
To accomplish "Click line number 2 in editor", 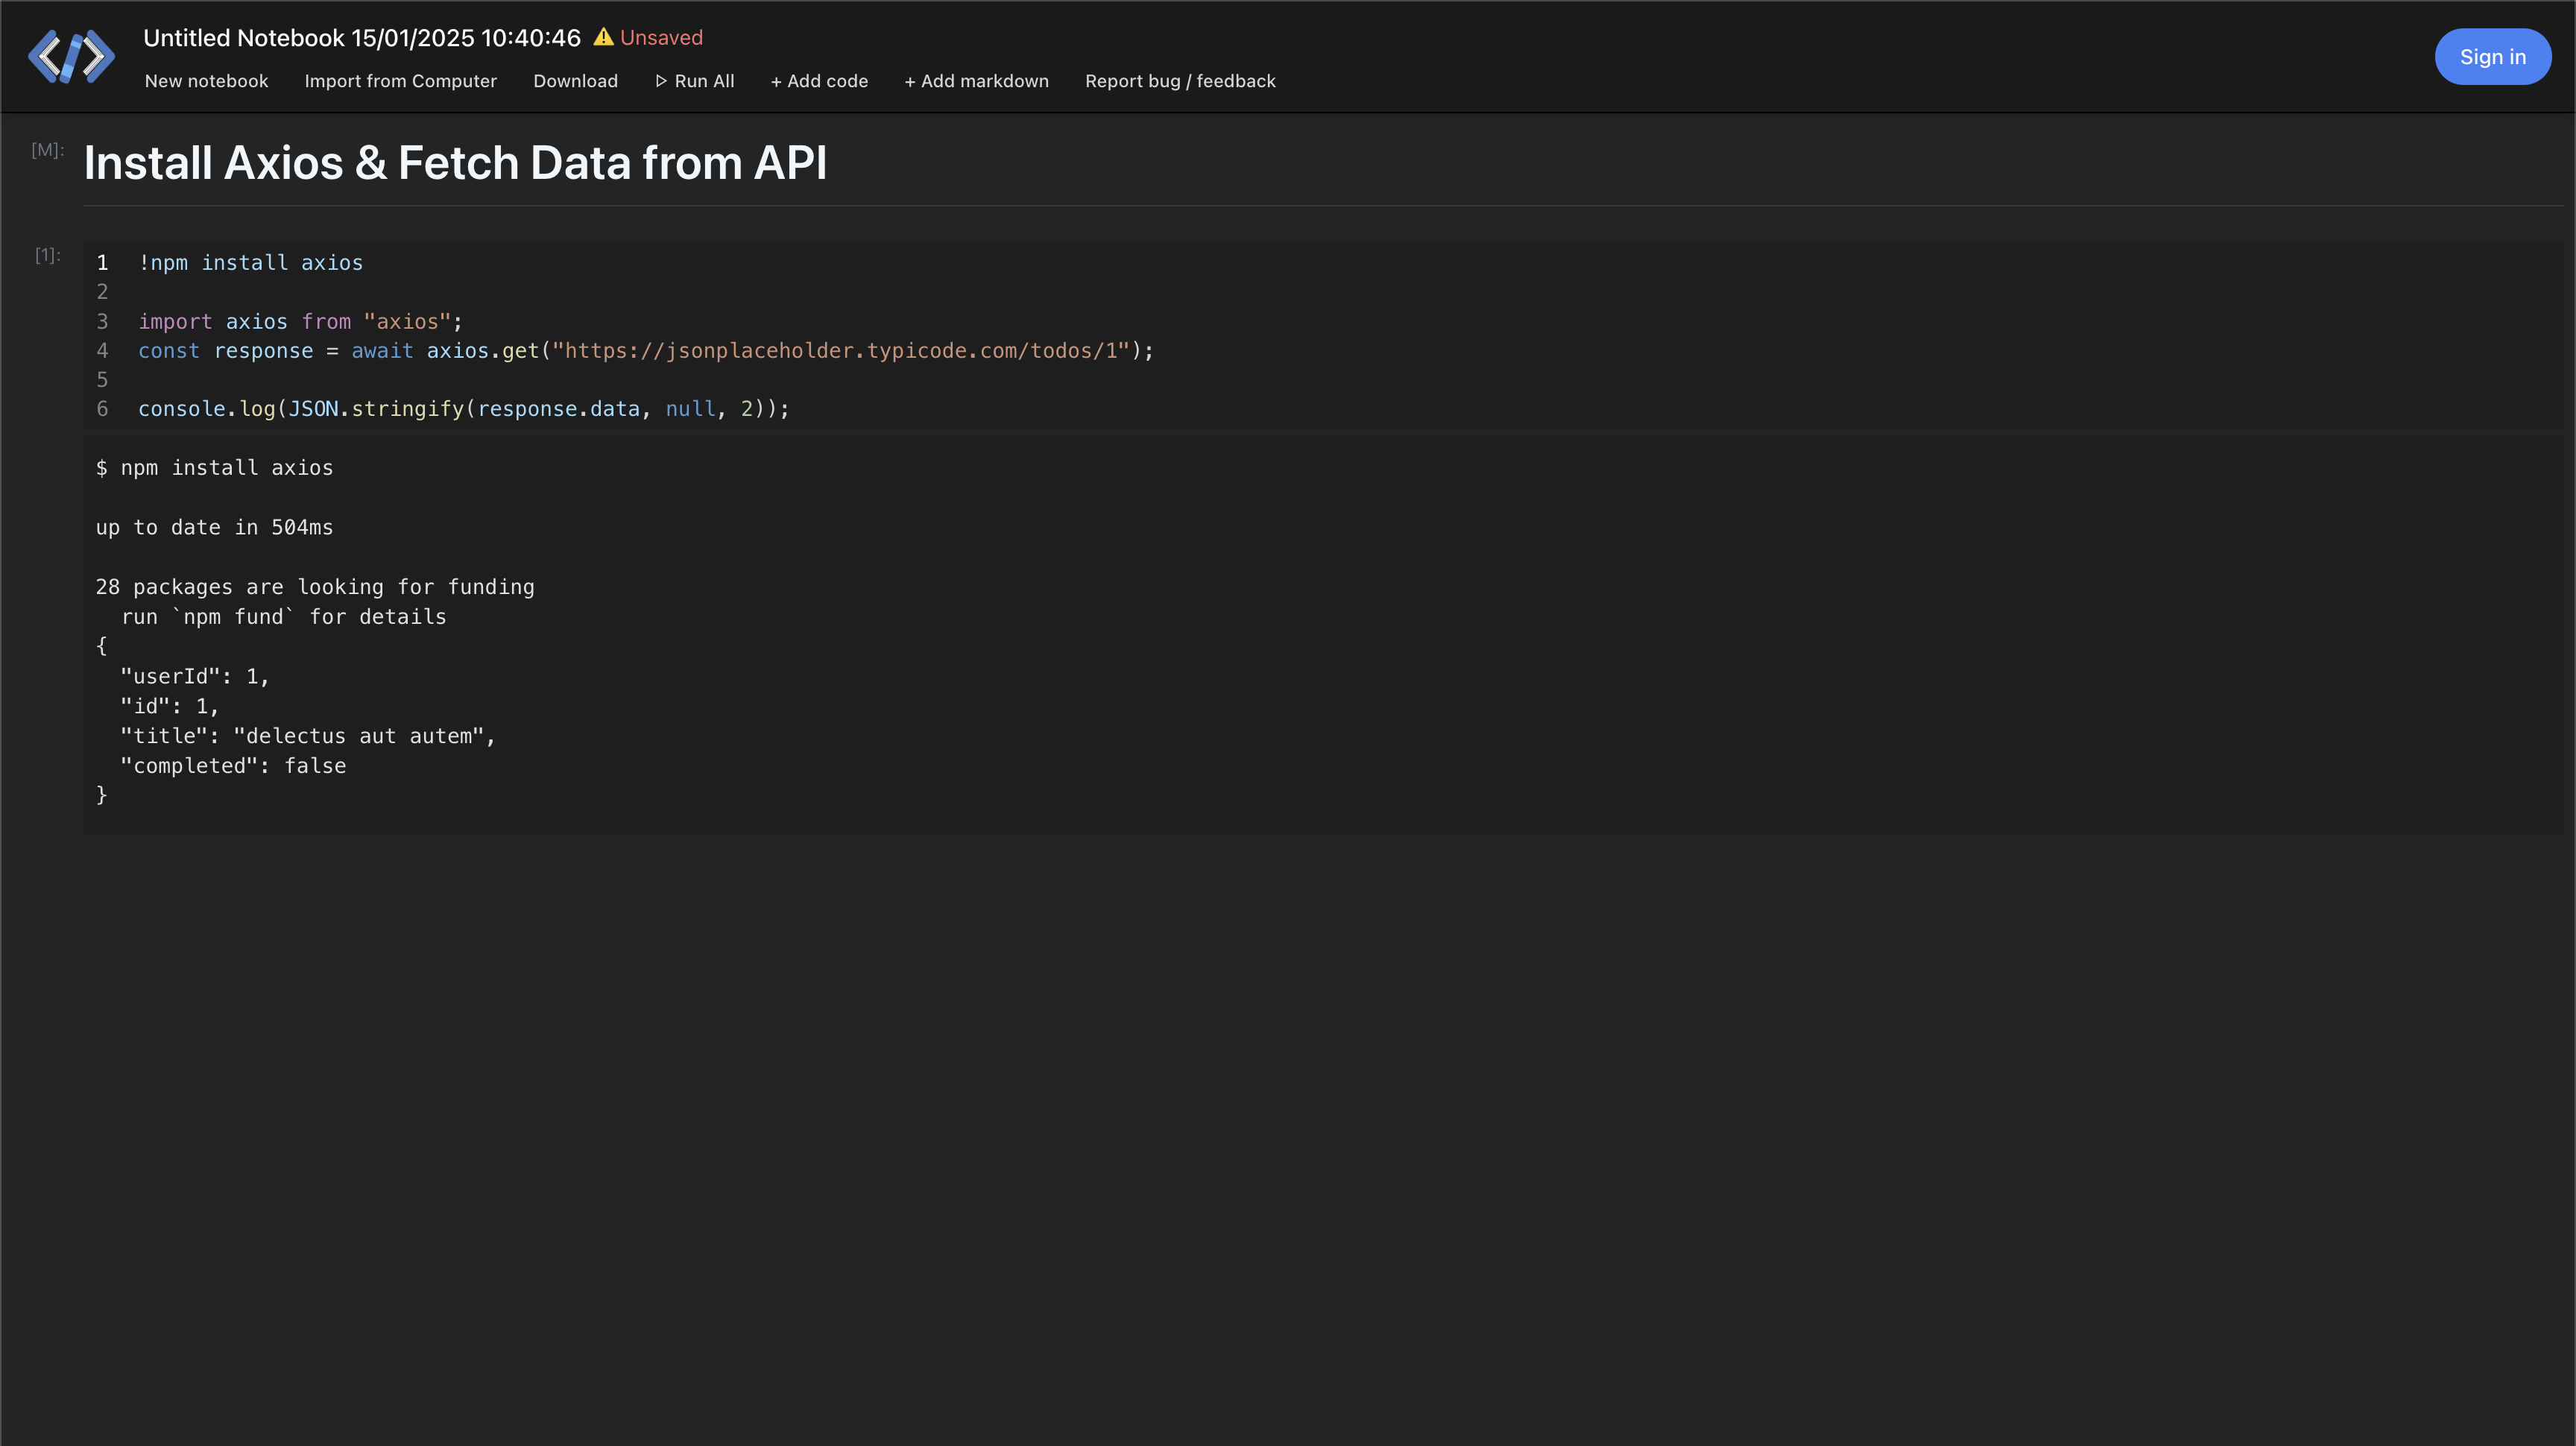I will (x=102, y=292).
